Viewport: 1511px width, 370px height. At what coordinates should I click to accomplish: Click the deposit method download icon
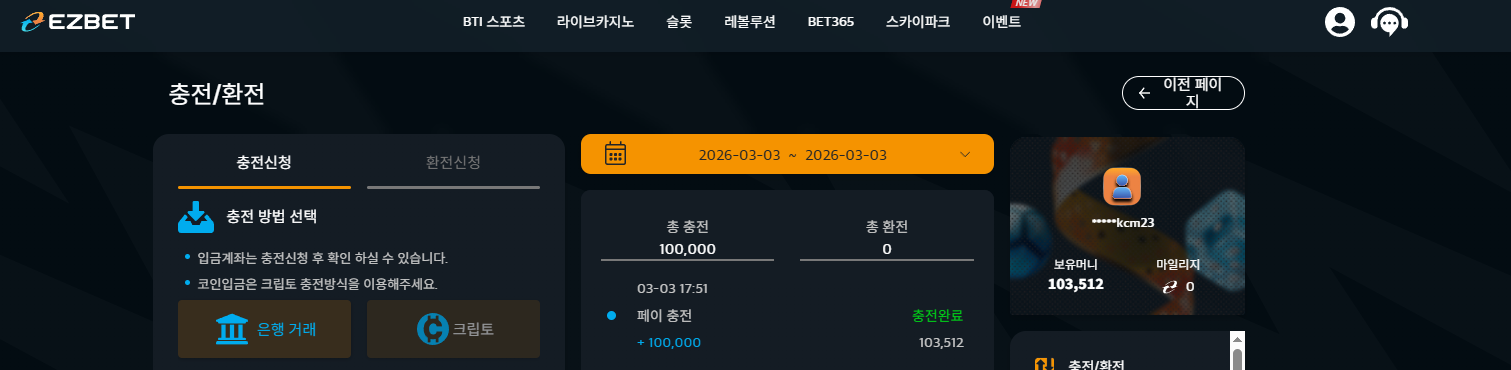pos(196,216)
